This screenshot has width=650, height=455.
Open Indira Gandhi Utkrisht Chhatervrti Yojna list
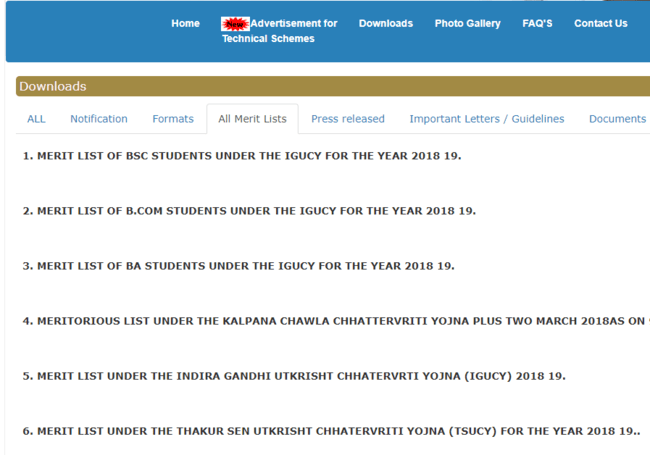(x=294, y=376)
